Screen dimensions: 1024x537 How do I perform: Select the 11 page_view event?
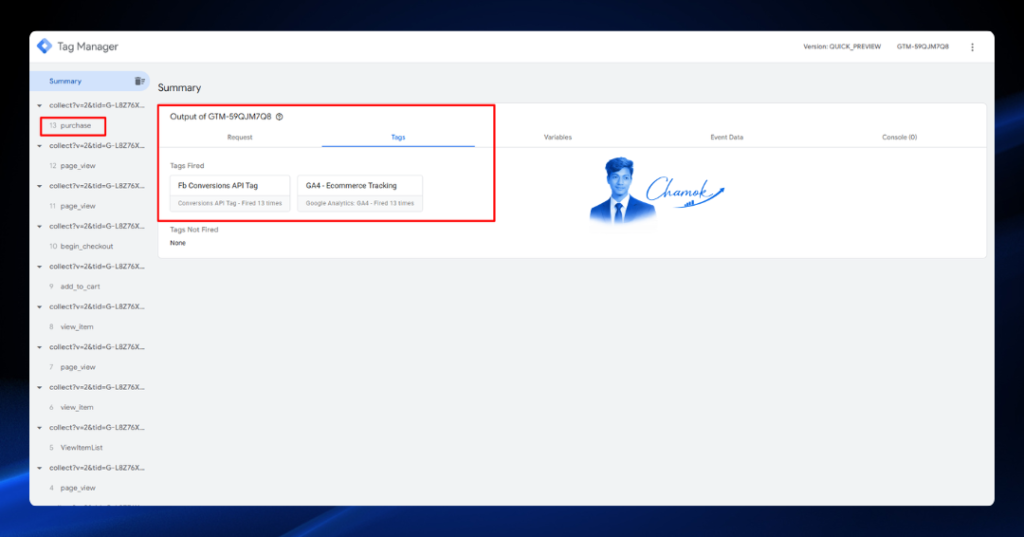[x=72, y=206]
